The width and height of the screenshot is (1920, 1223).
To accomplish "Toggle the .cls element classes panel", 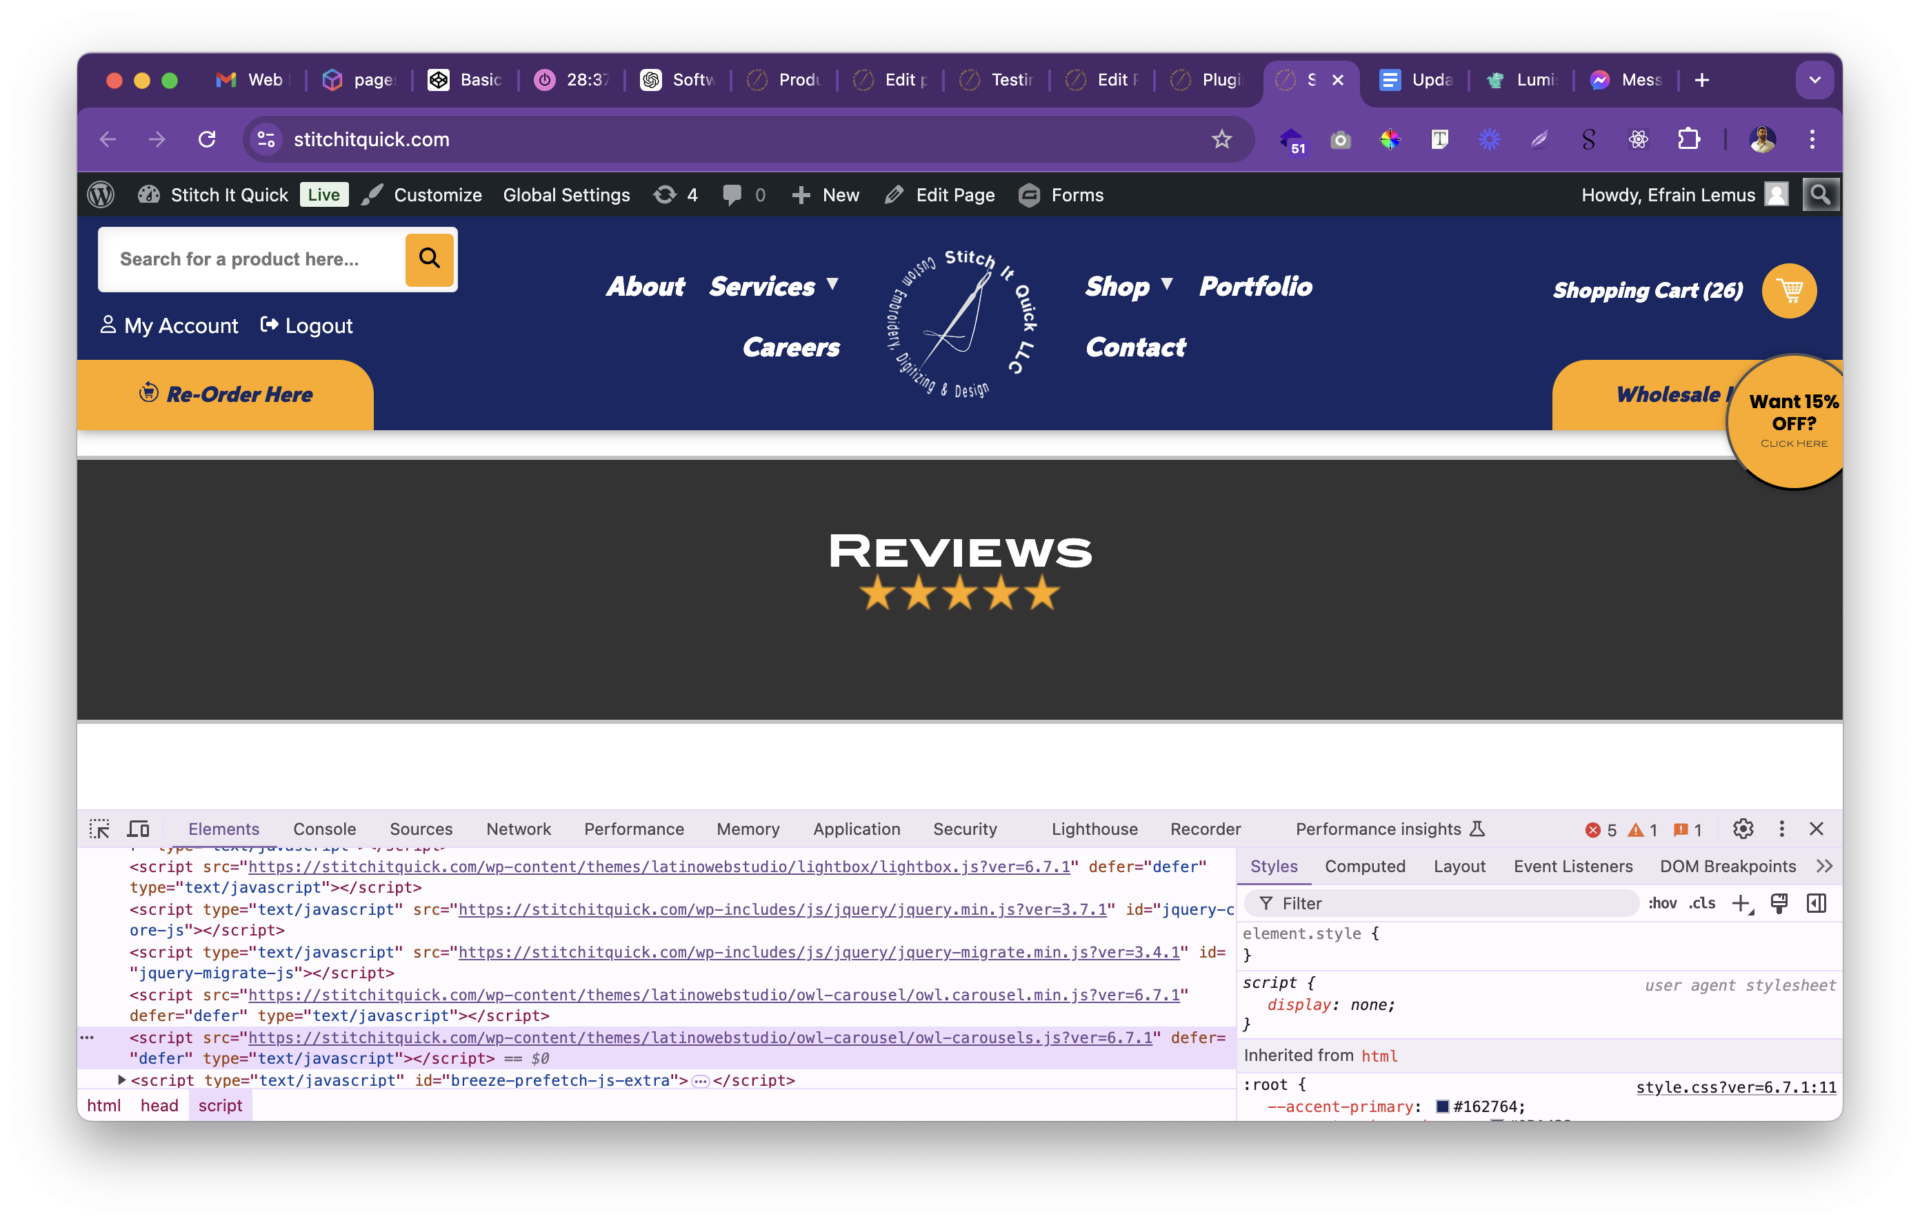I will tap(1702, 904).
